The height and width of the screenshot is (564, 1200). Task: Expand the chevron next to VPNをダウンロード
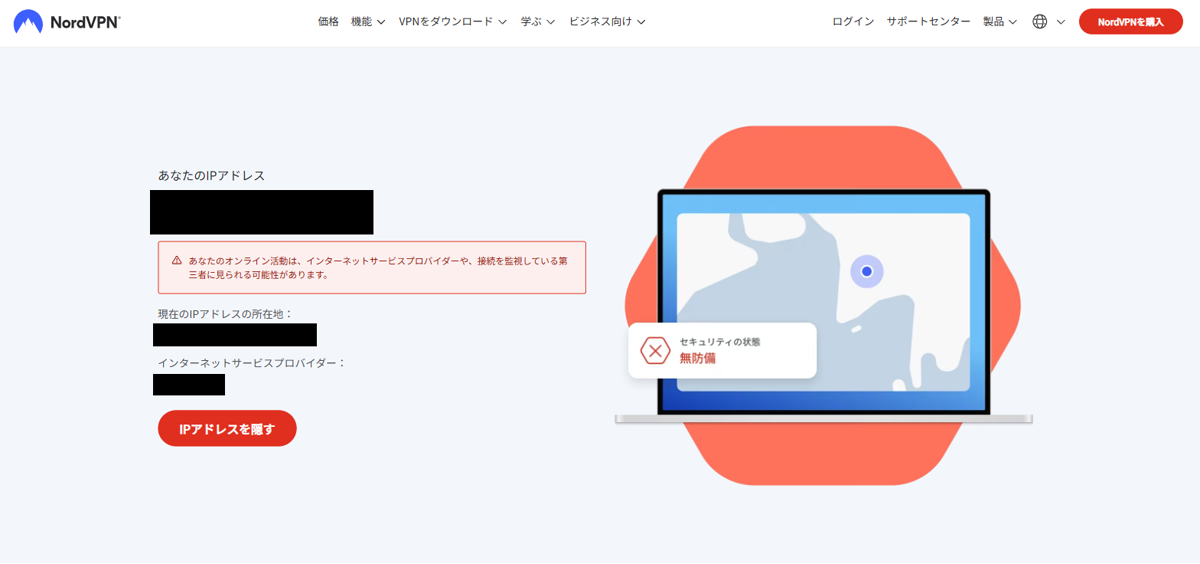click(x=502, y=22)
